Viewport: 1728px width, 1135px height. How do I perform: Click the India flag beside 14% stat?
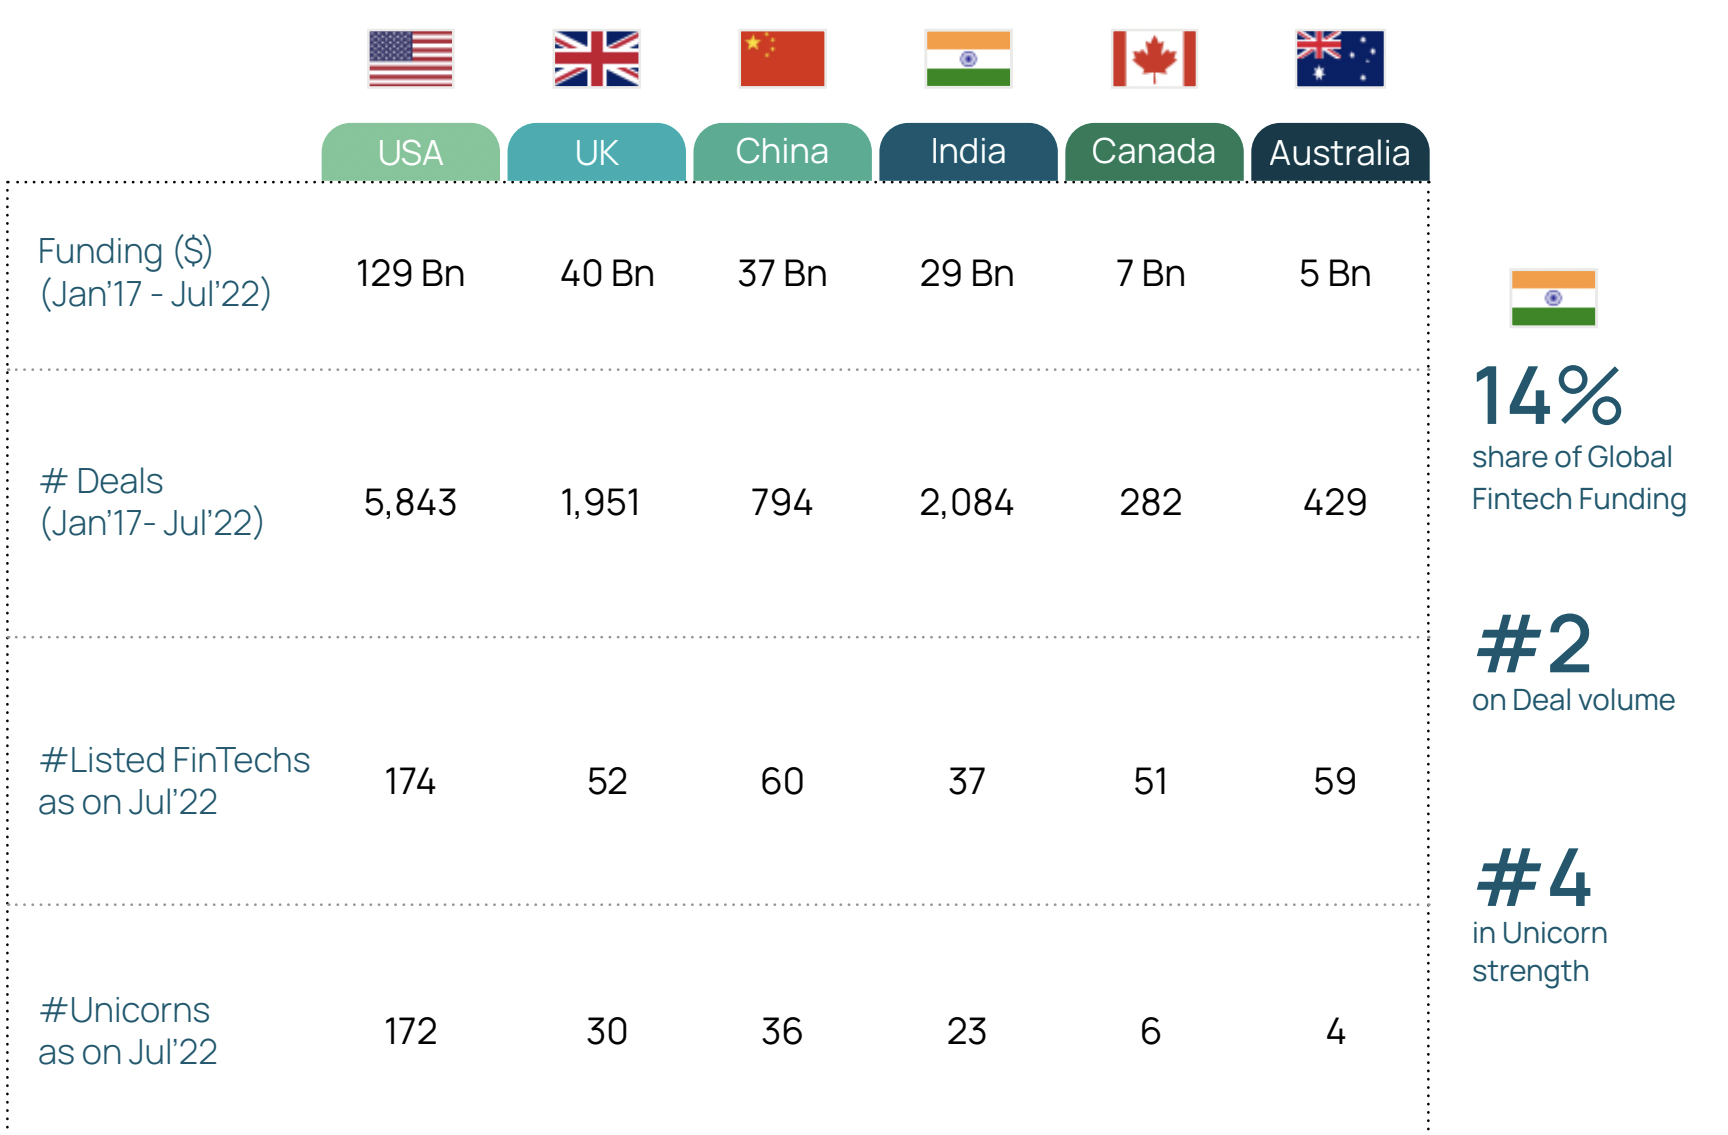(x=1553, y=298)
